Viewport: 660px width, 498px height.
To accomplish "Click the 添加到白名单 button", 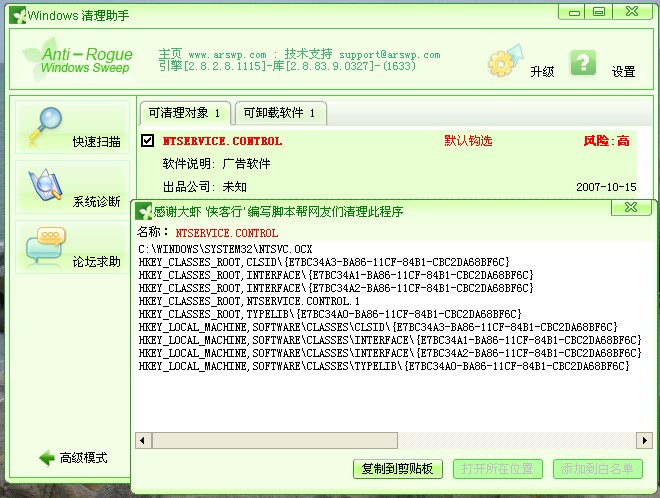I will coord(598,469).
